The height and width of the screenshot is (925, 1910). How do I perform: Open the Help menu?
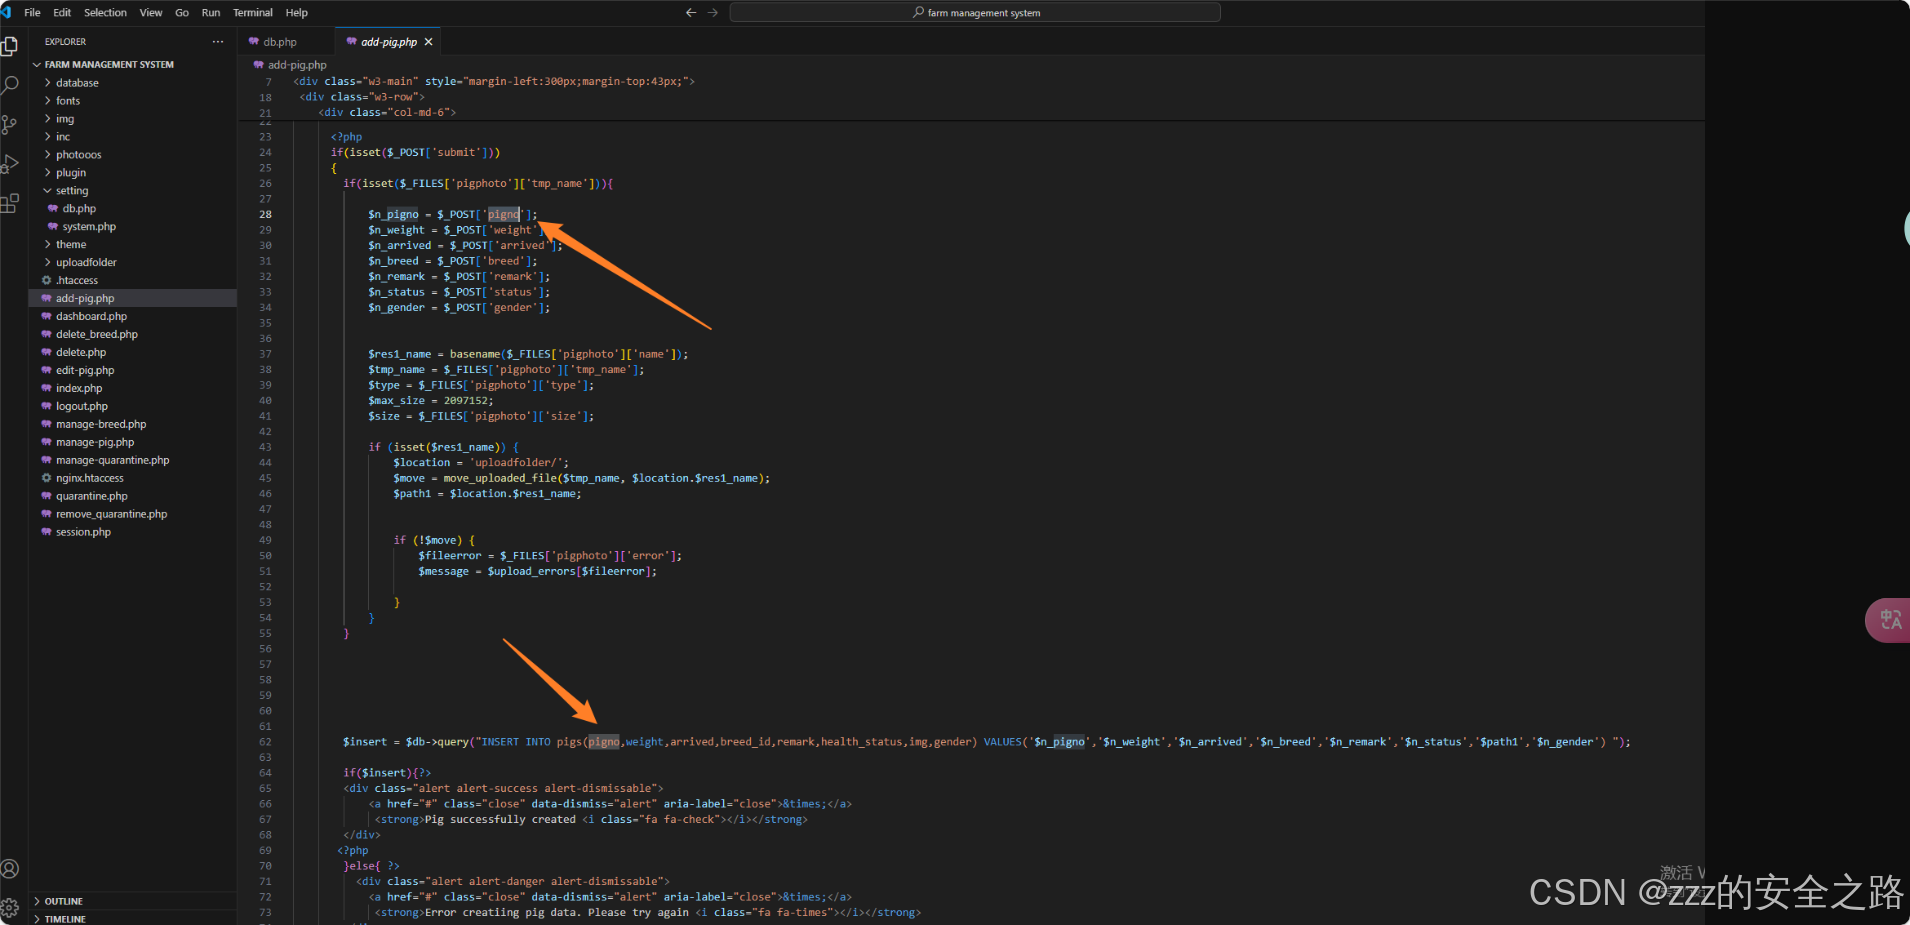297,13
